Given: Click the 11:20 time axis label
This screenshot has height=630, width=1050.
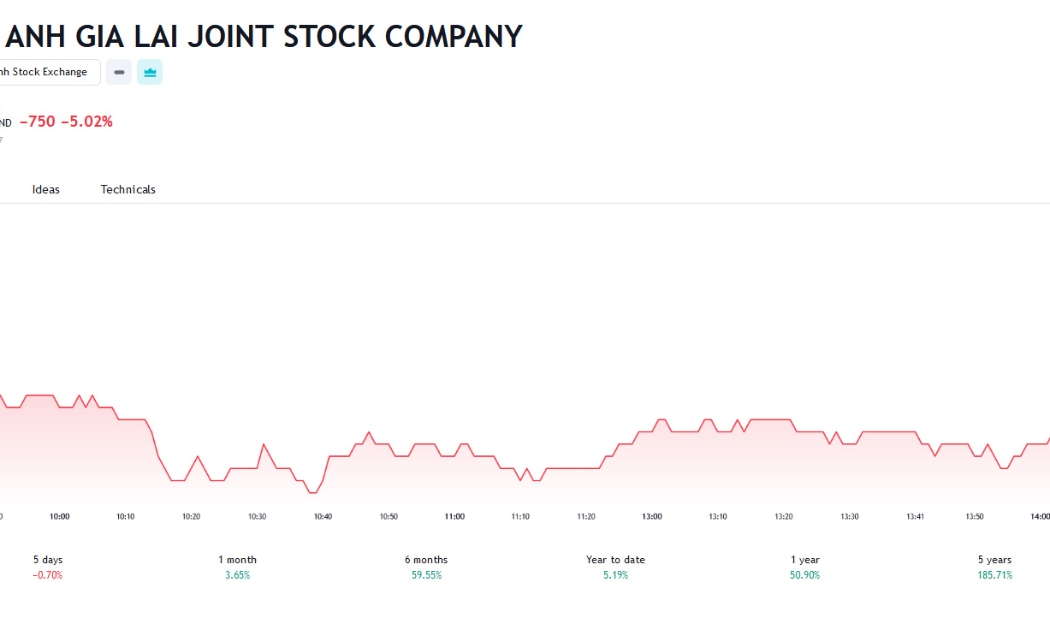Looking at the screenshot, I should 586,517.
